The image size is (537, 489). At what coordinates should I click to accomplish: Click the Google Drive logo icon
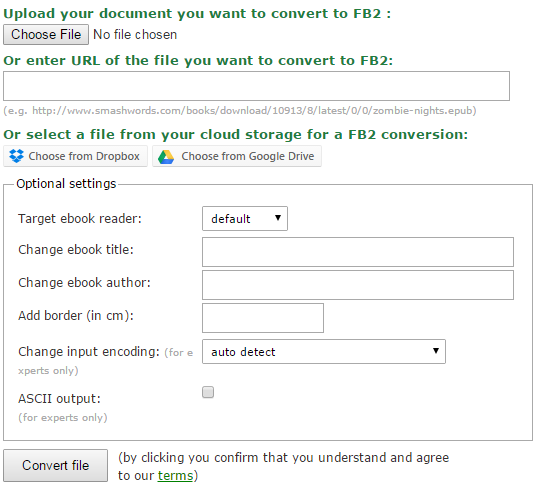point(166,157)
